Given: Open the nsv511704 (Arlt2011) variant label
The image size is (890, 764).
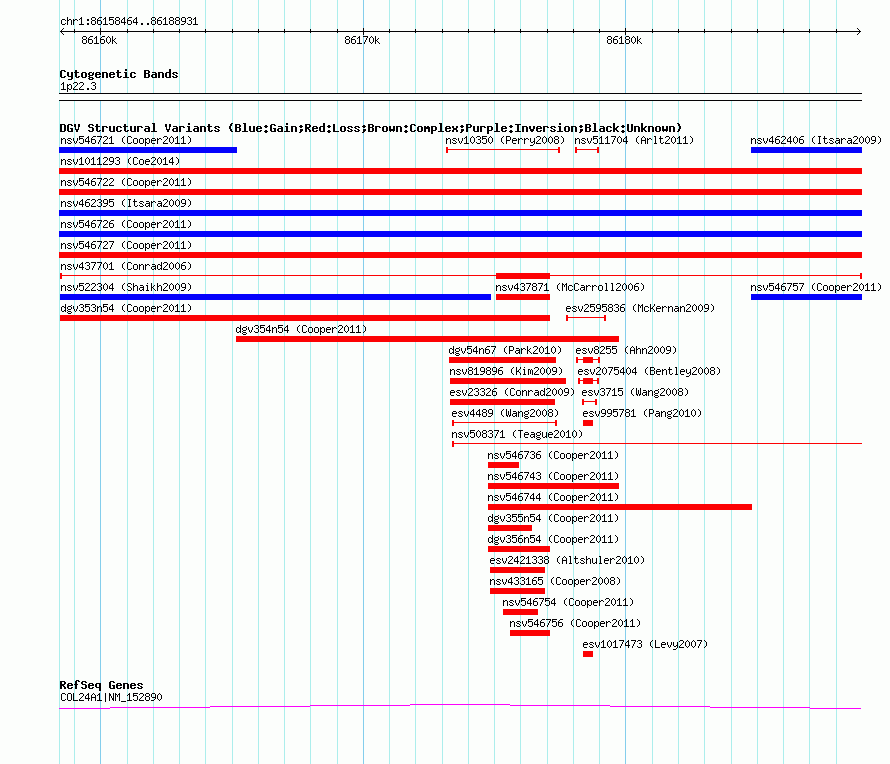Looking at the screenshot, I should 634,140.
